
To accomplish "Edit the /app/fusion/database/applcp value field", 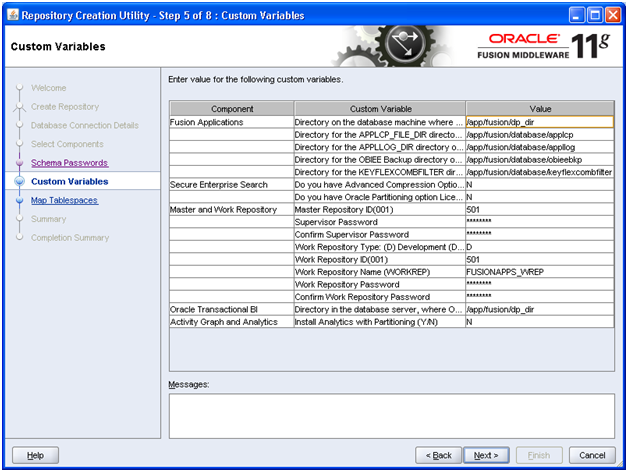I will coord(540,135).
